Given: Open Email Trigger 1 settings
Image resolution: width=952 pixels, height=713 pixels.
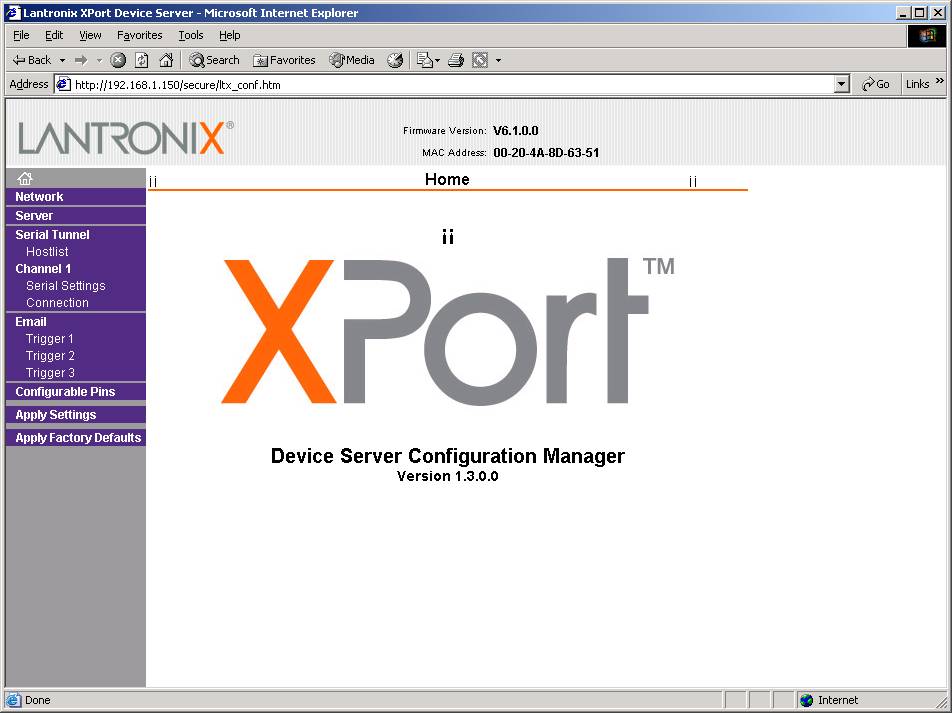Looking at the screenshot, I should coord(49,339).
